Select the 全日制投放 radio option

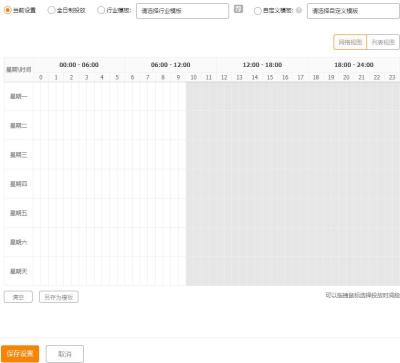pyautogui.click(x=51, y=10)
